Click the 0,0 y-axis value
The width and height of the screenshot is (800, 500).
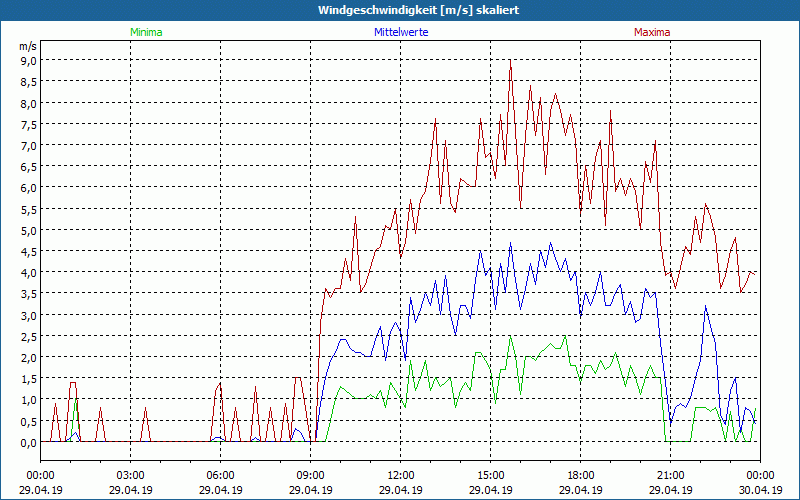tap(29, 442)
